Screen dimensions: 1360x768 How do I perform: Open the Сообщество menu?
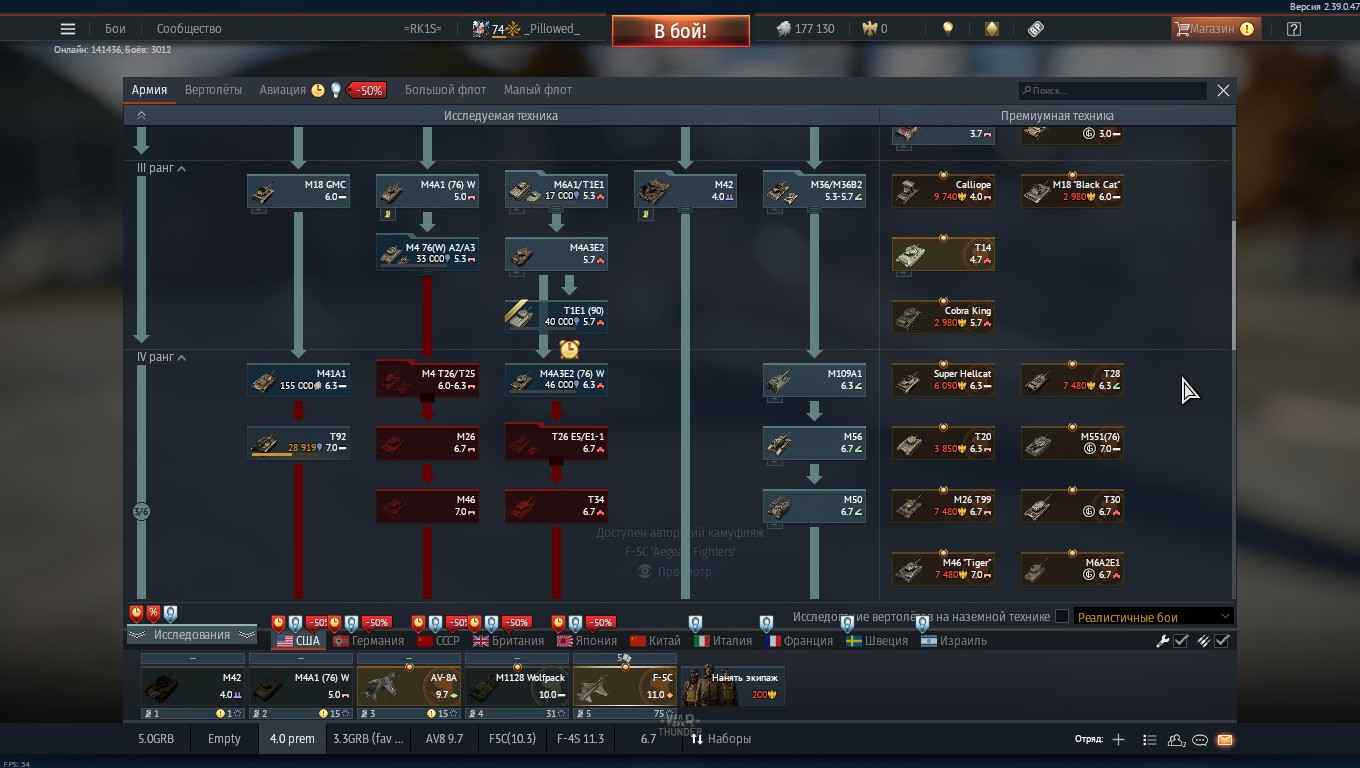(x=189, y=29)
